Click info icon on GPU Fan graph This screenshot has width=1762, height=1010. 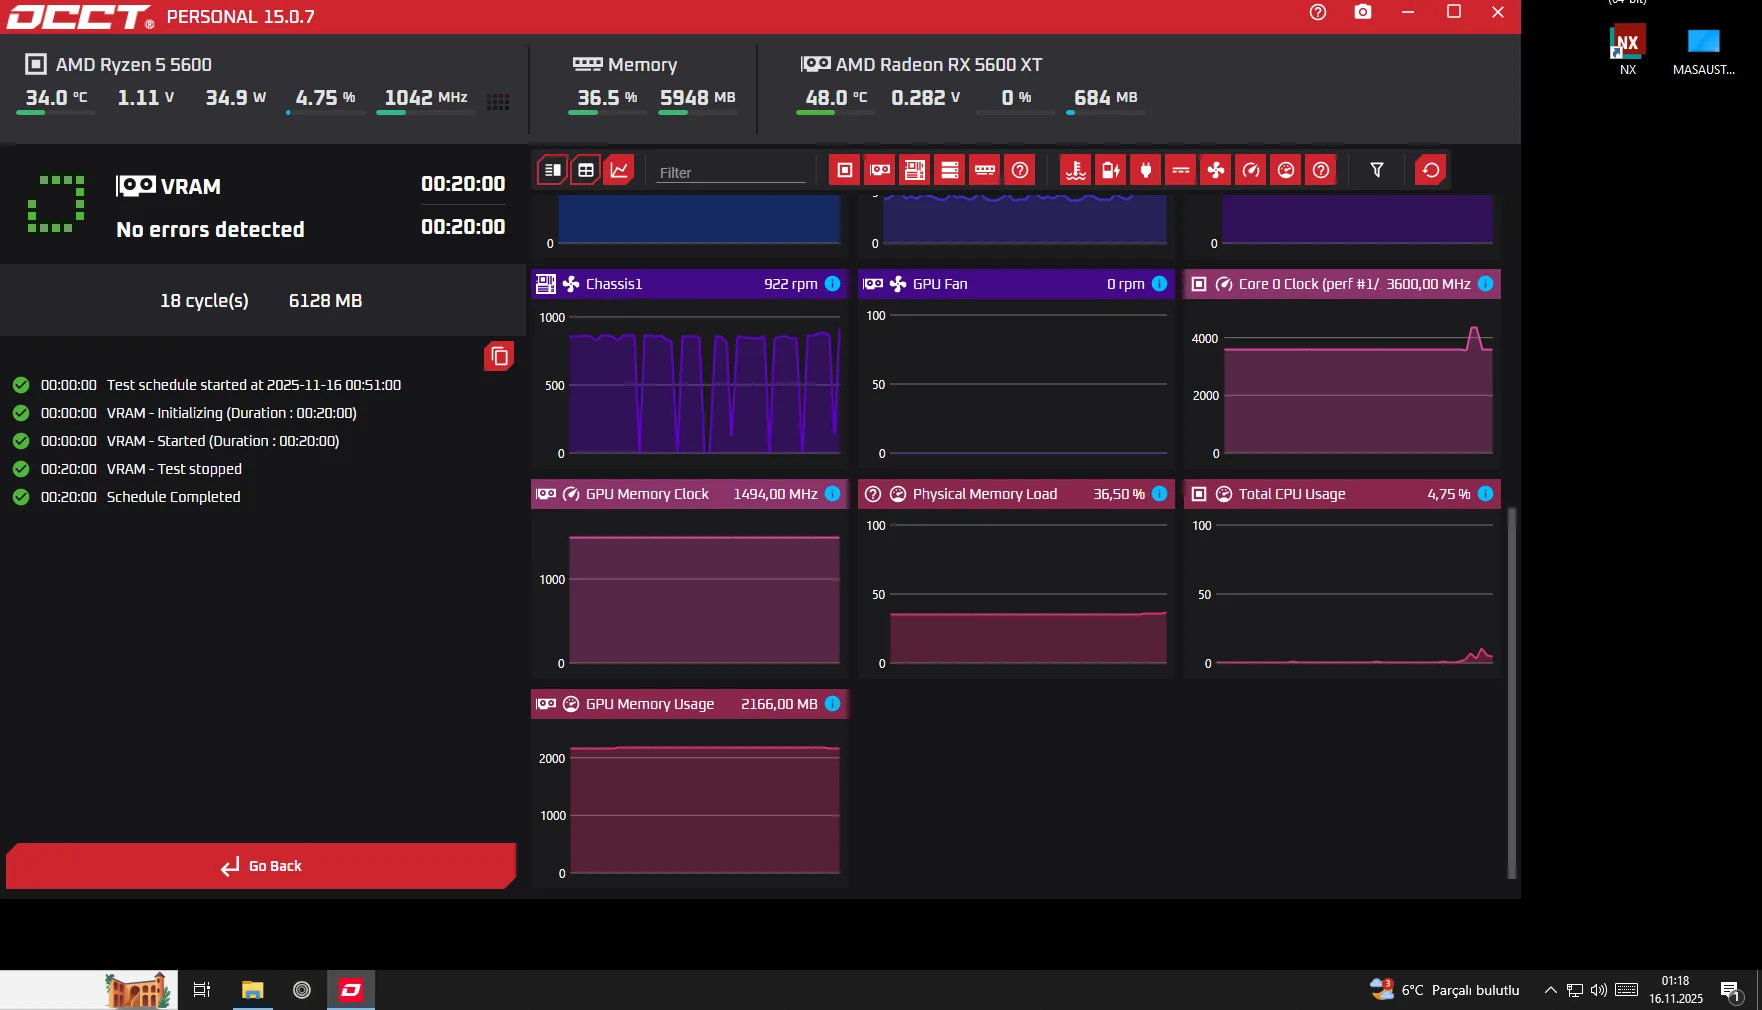[x=1159, y=284]
